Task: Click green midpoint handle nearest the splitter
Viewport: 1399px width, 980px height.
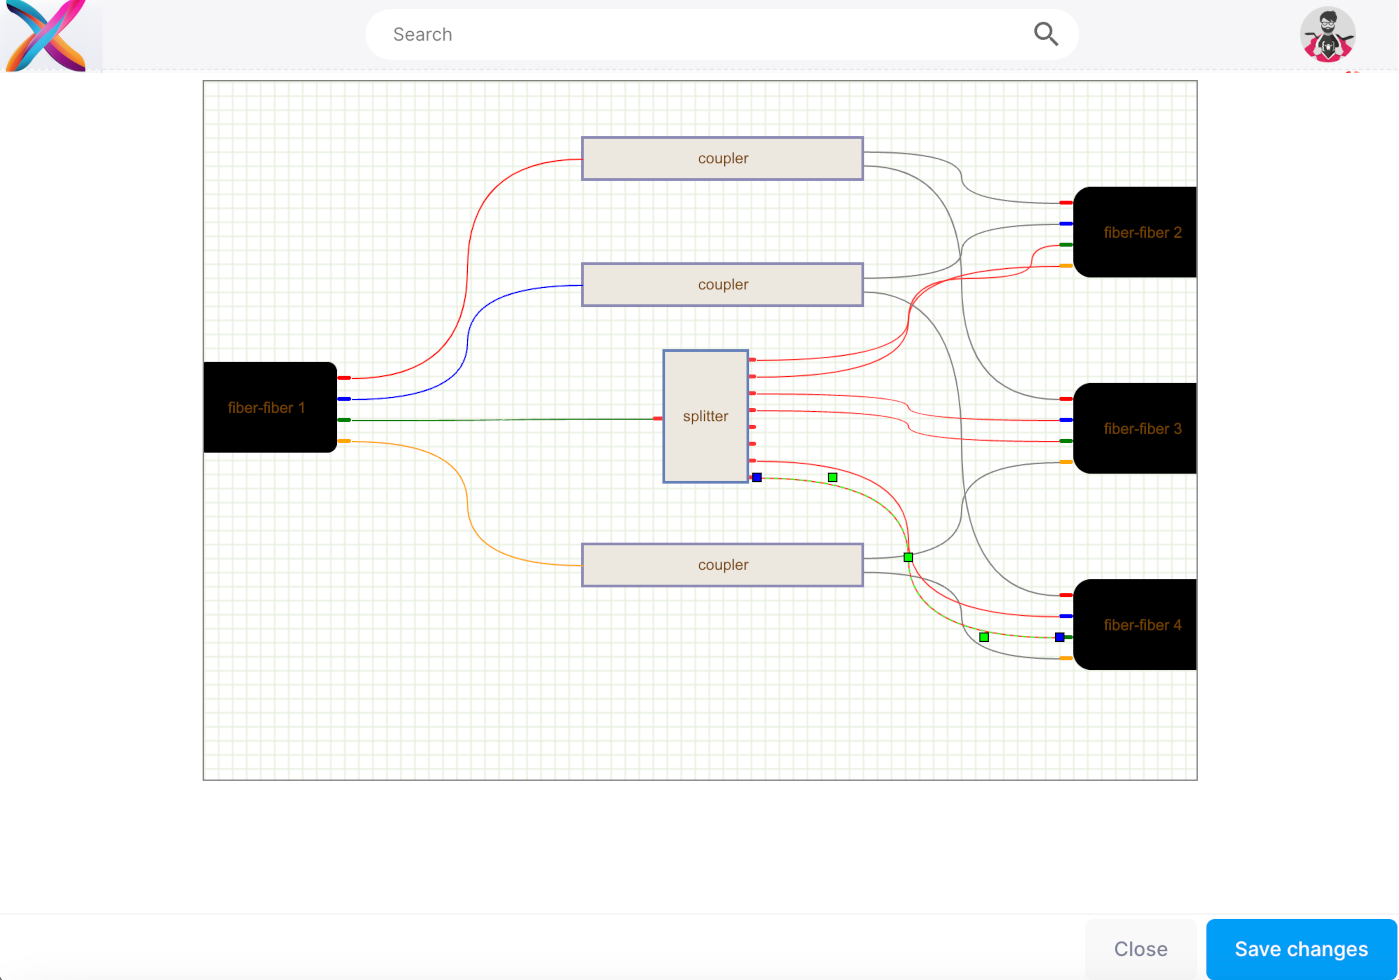Action: tap(832, 478)
